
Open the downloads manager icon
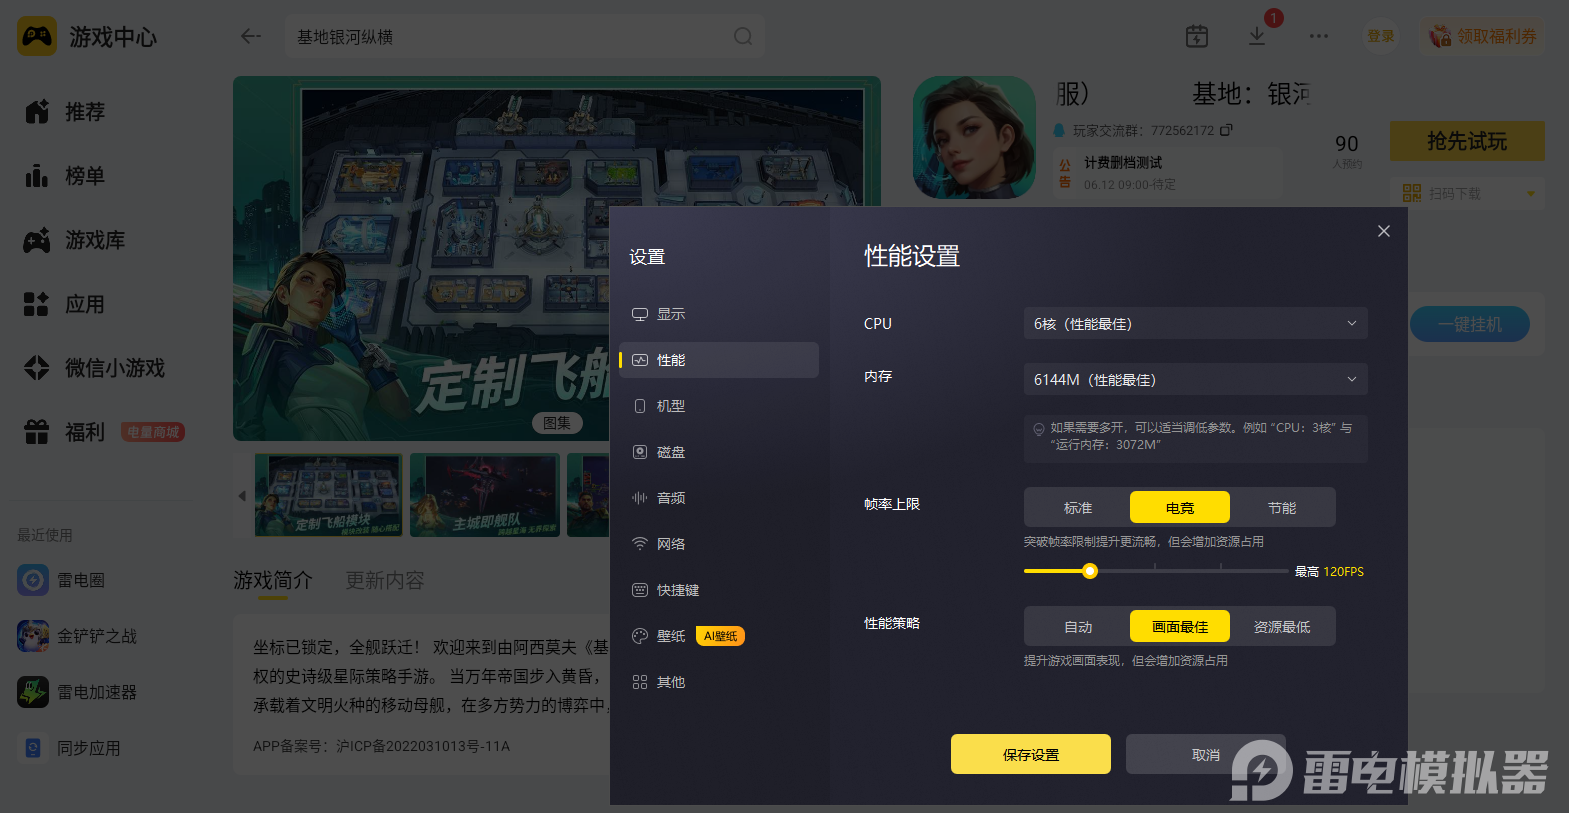(x=1257, y=36)
